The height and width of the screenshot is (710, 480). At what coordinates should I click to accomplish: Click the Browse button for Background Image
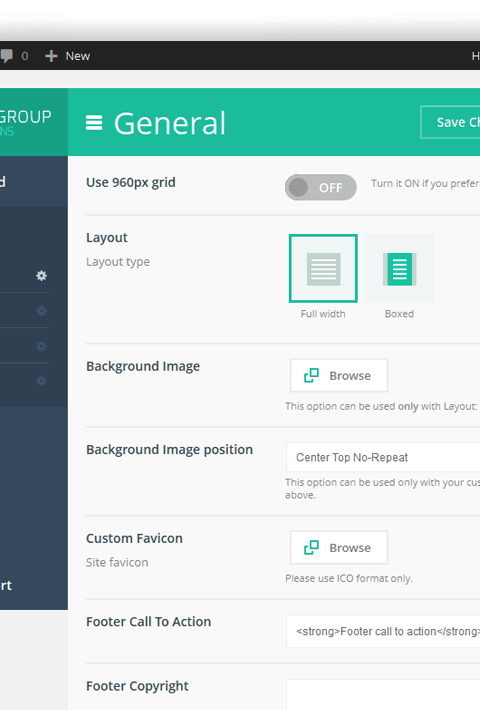click(x=339, y=375)
